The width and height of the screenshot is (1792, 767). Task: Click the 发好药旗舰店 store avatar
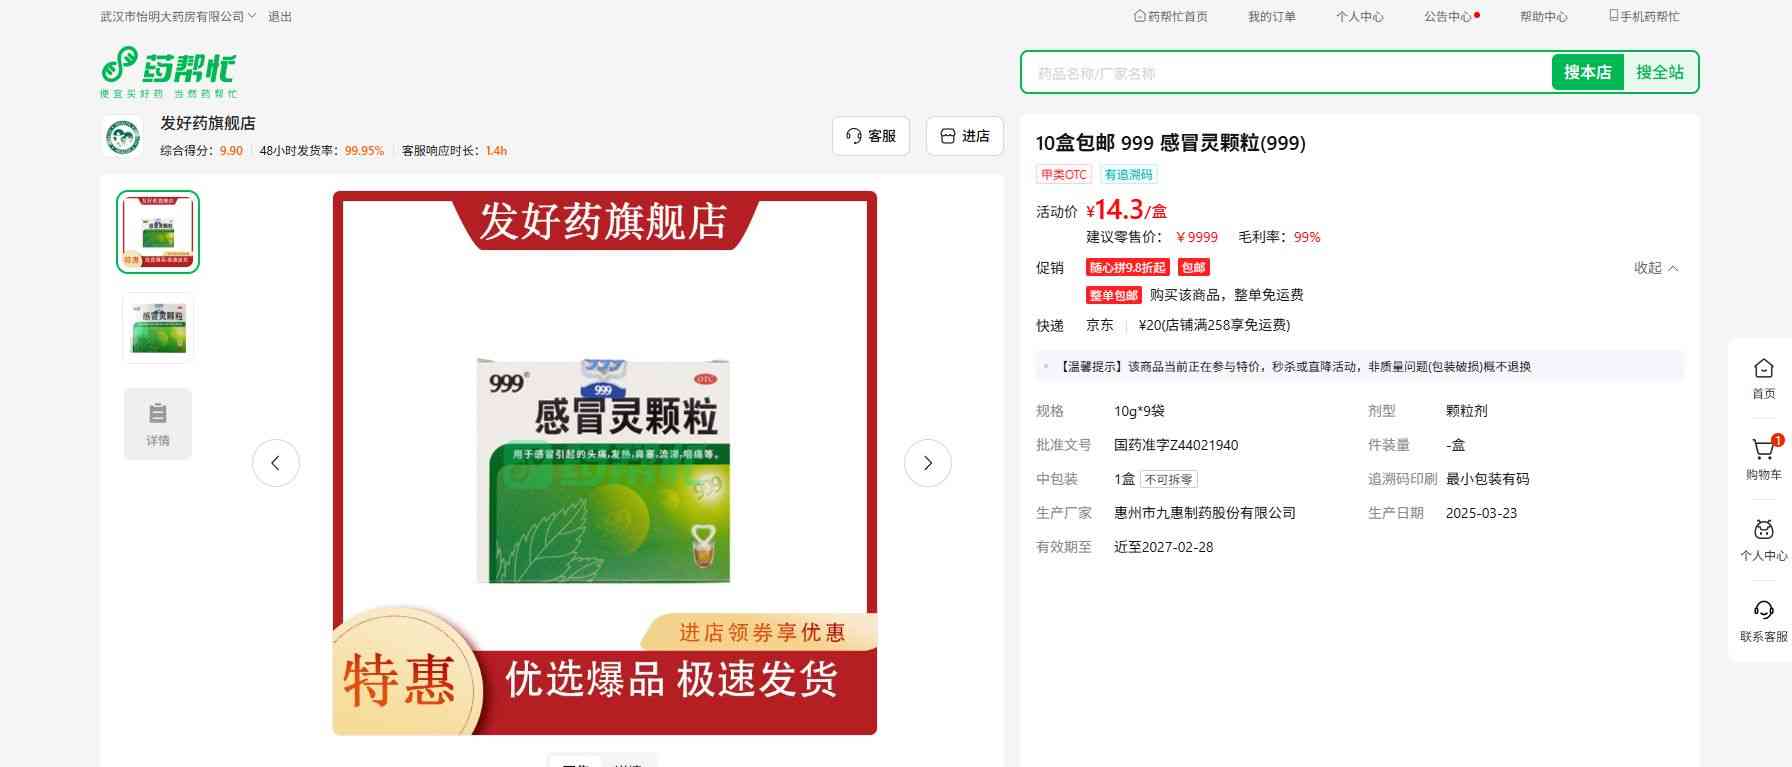coord(123,136)
